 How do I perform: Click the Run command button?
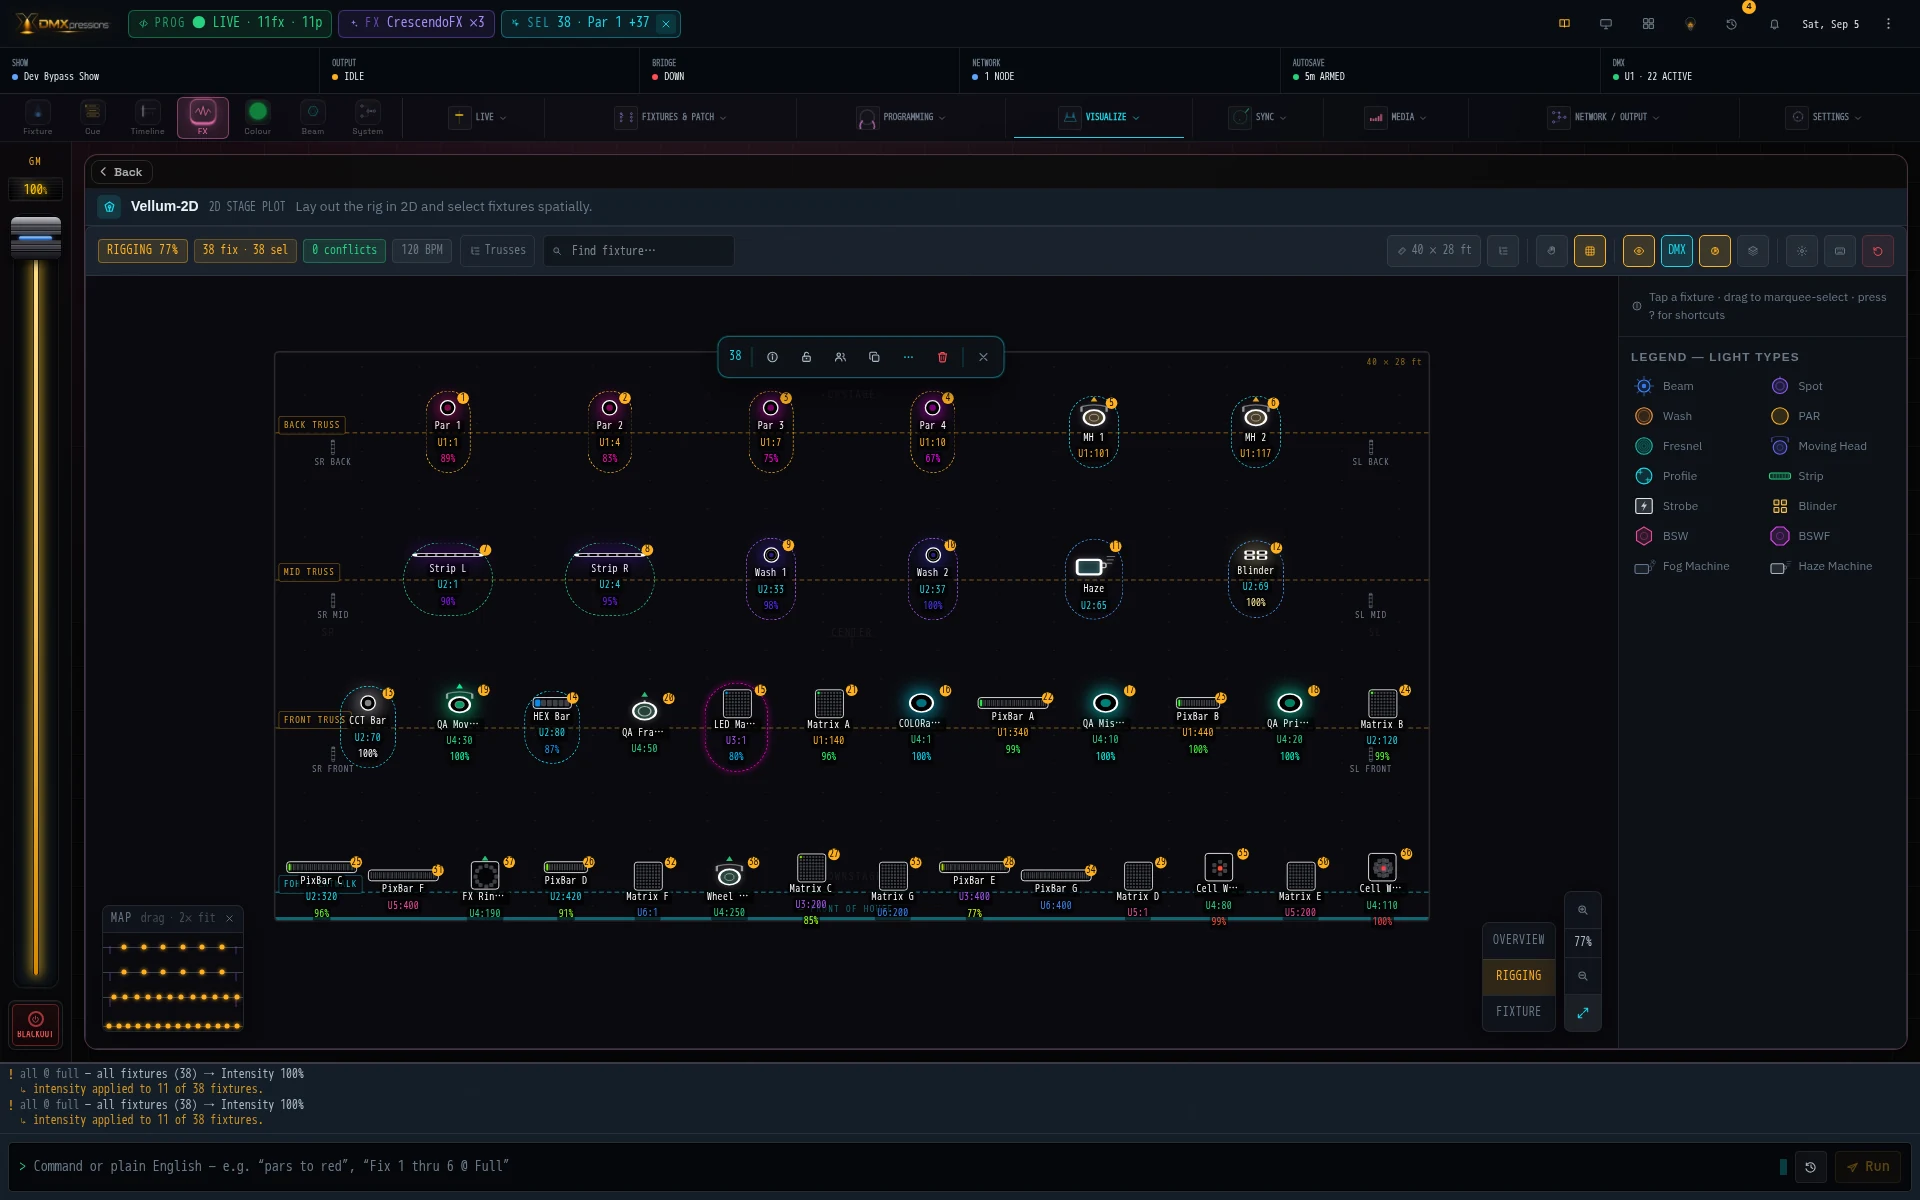tap(1868, 1167)
